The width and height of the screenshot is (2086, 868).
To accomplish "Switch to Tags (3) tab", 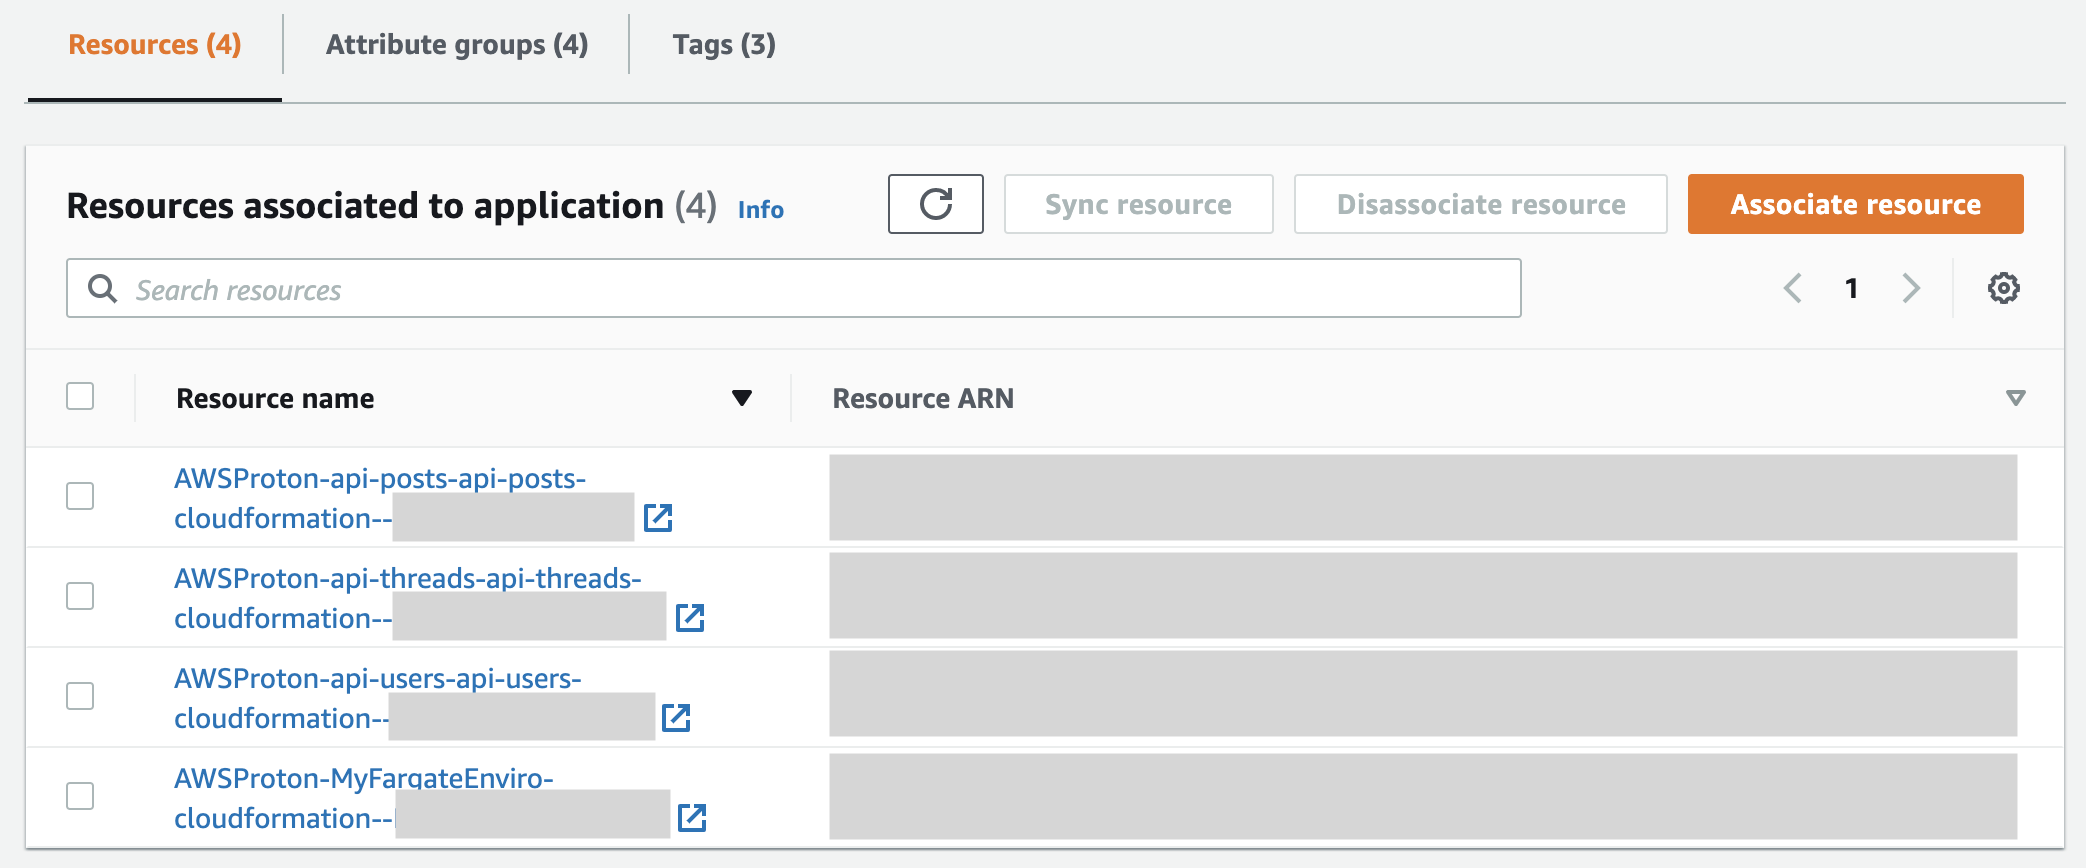I will pyautogui.click(x=724, y=45).
